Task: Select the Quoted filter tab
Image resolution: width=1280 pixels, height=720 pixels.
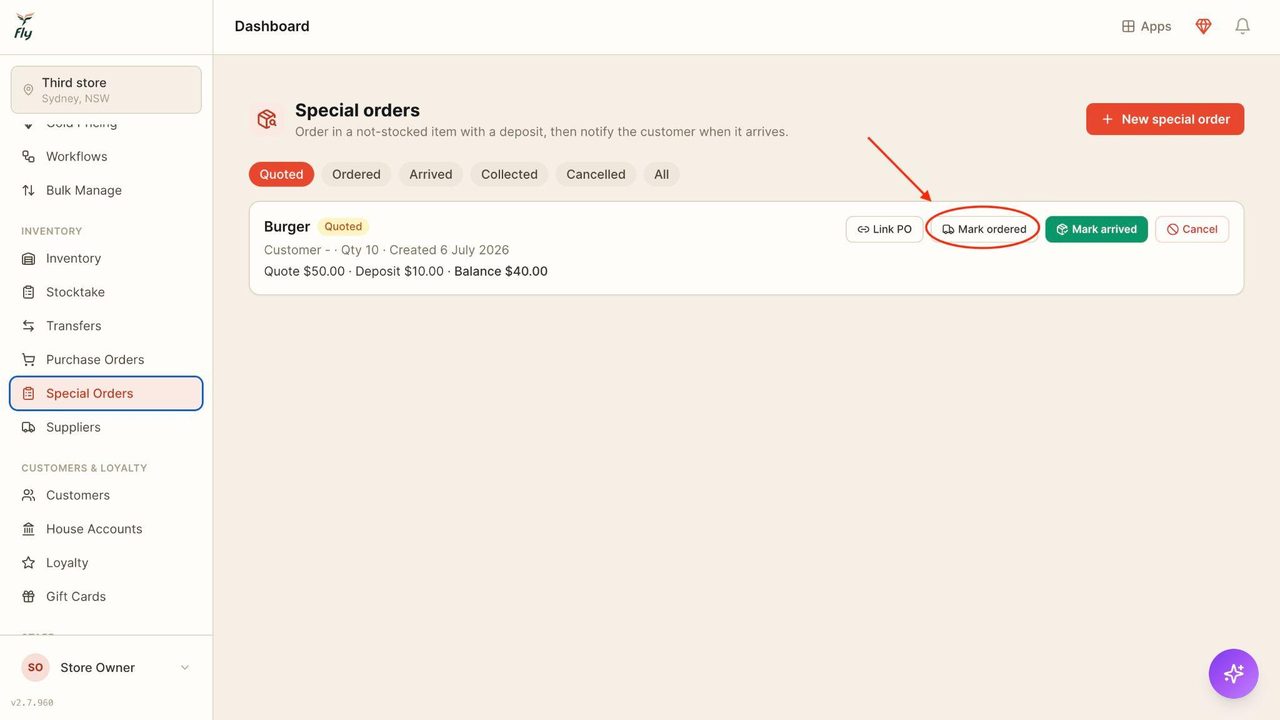Action: pos(281,174)
